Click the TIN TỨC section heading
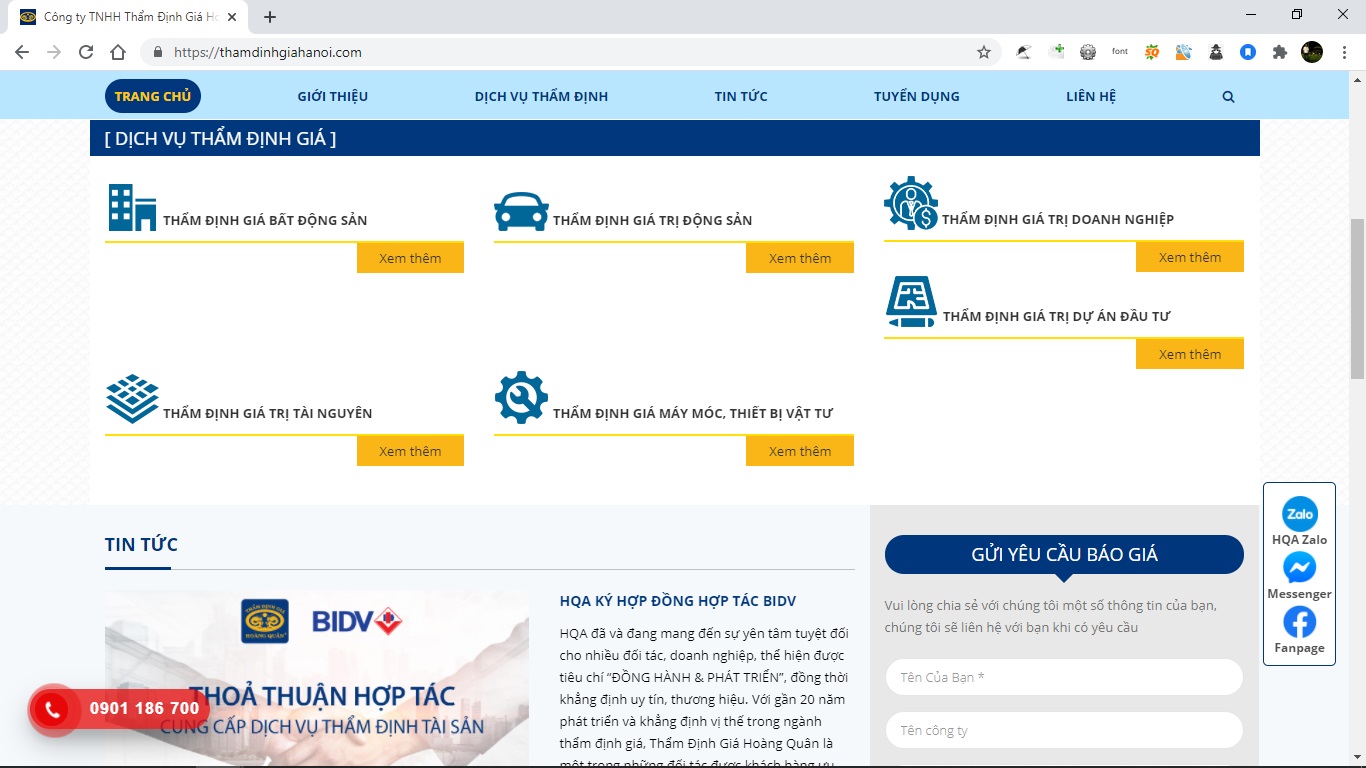This screenshot has height=768, width=1366. pyautogui.click(x=141, y=544)
